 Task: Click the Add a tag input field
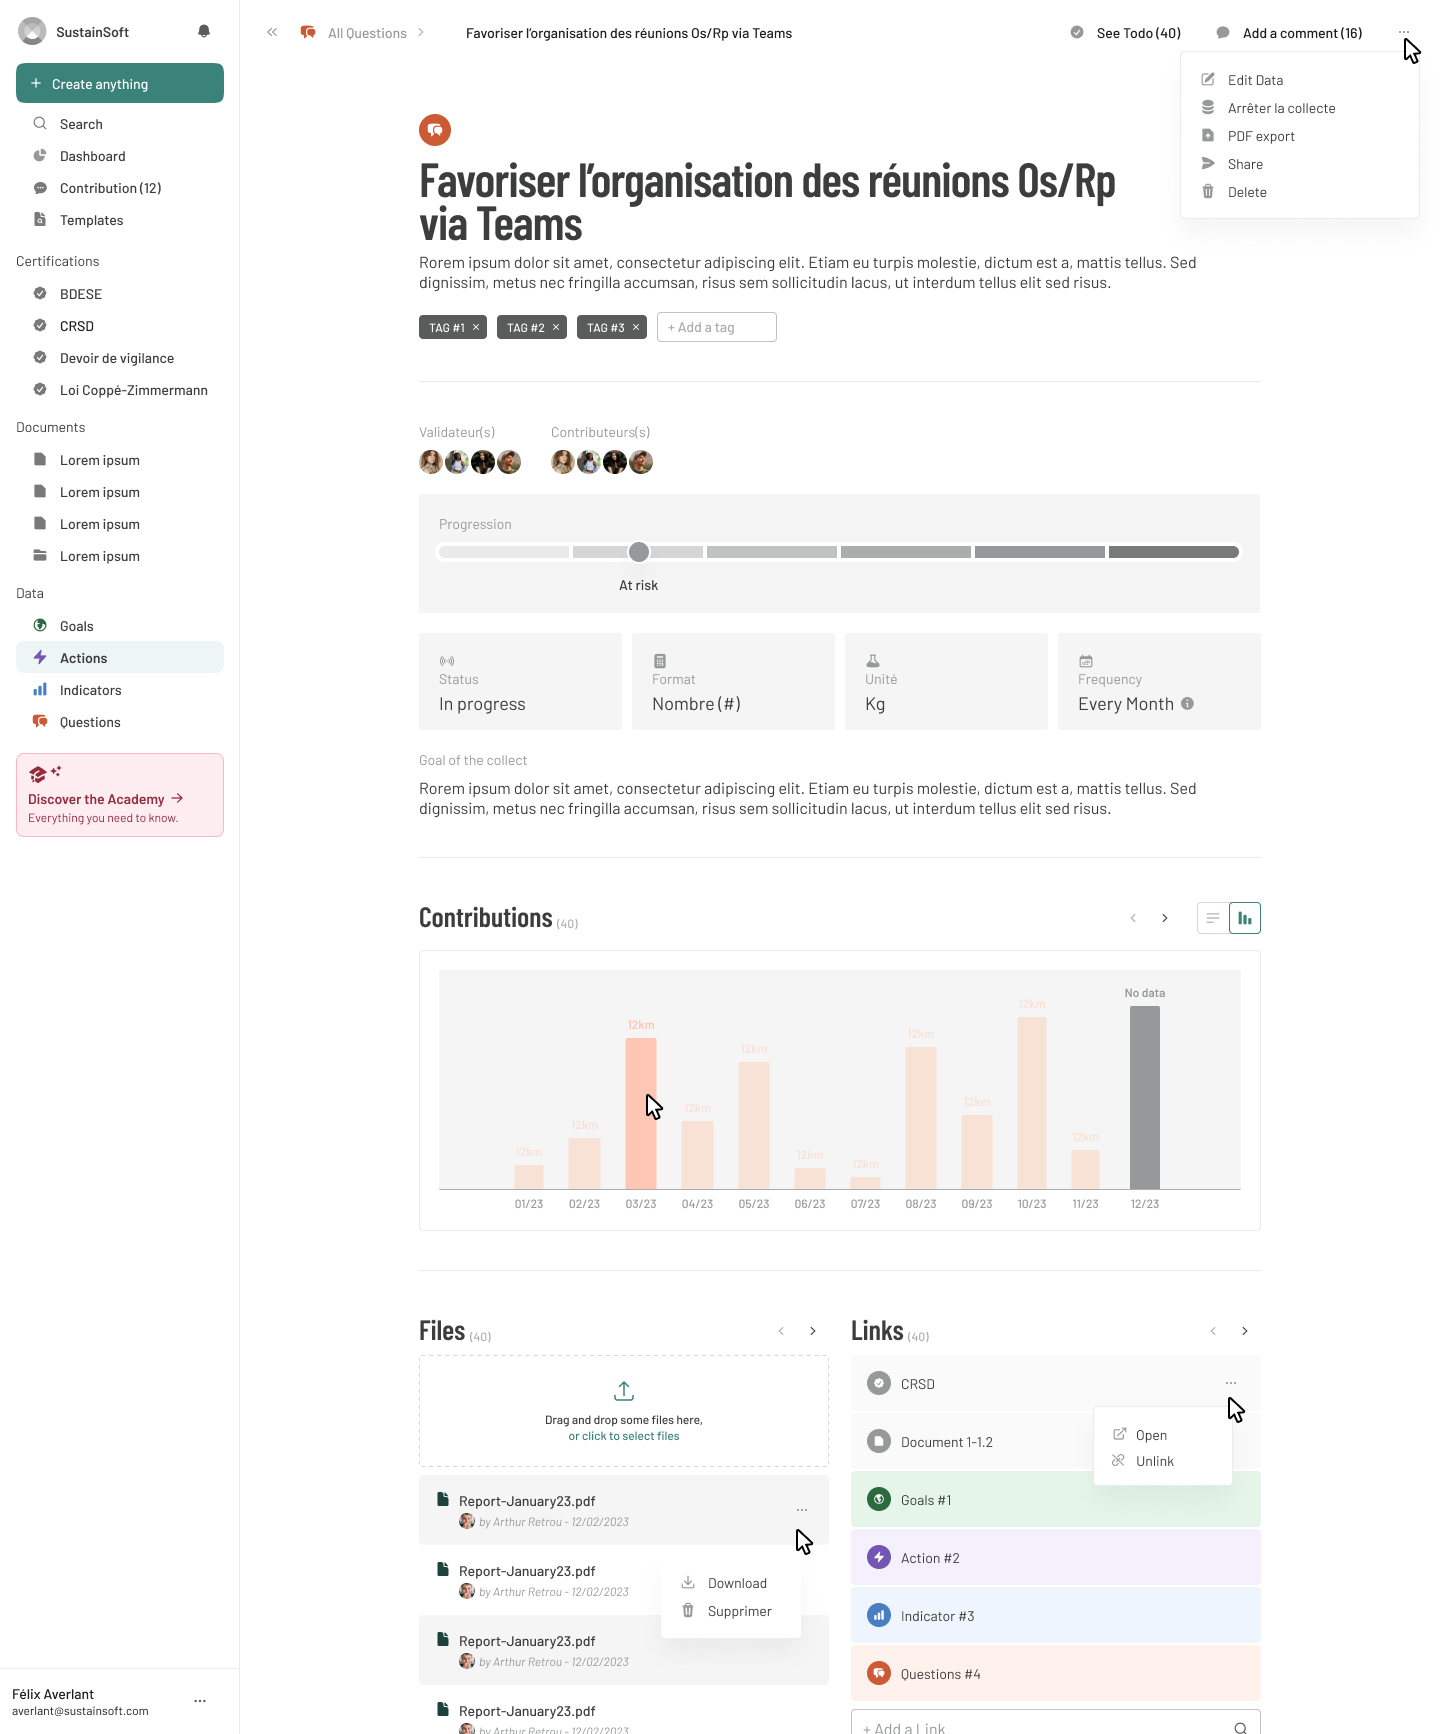click(x=716, y=327)
